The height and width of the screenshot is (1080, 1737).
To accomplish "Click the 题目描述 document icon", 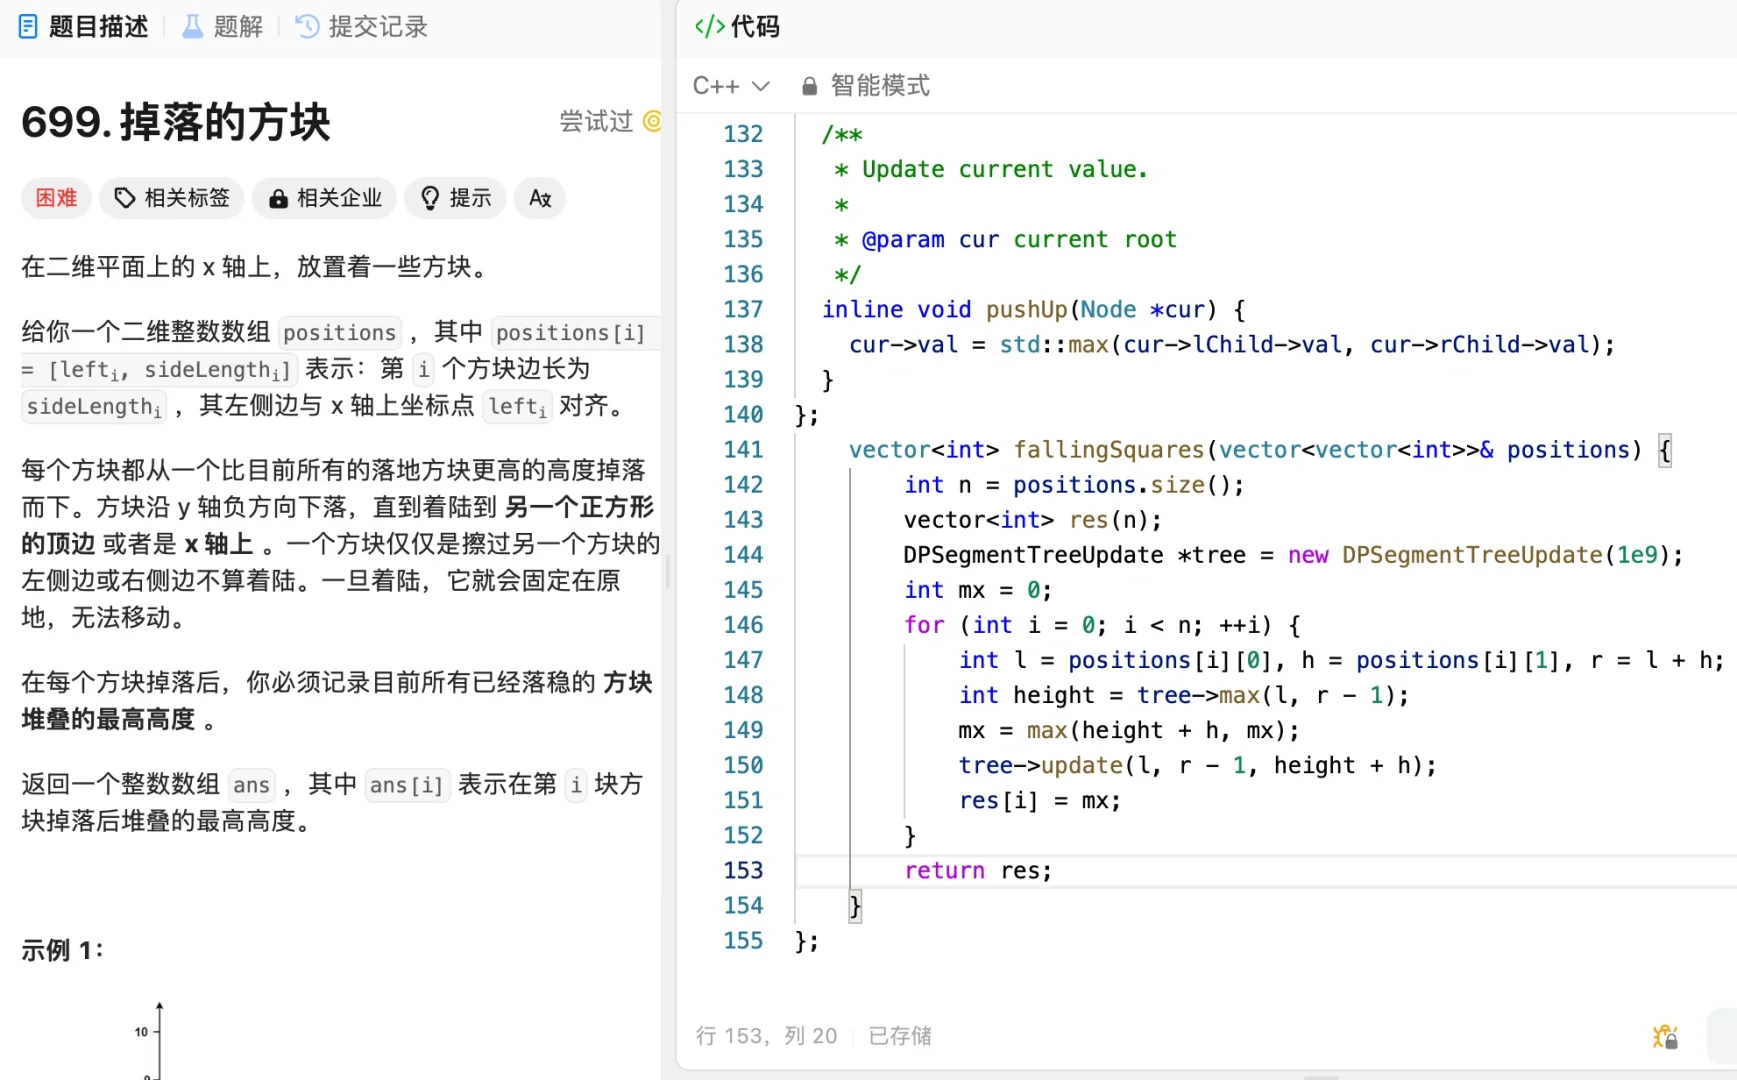I will [29, 27].
